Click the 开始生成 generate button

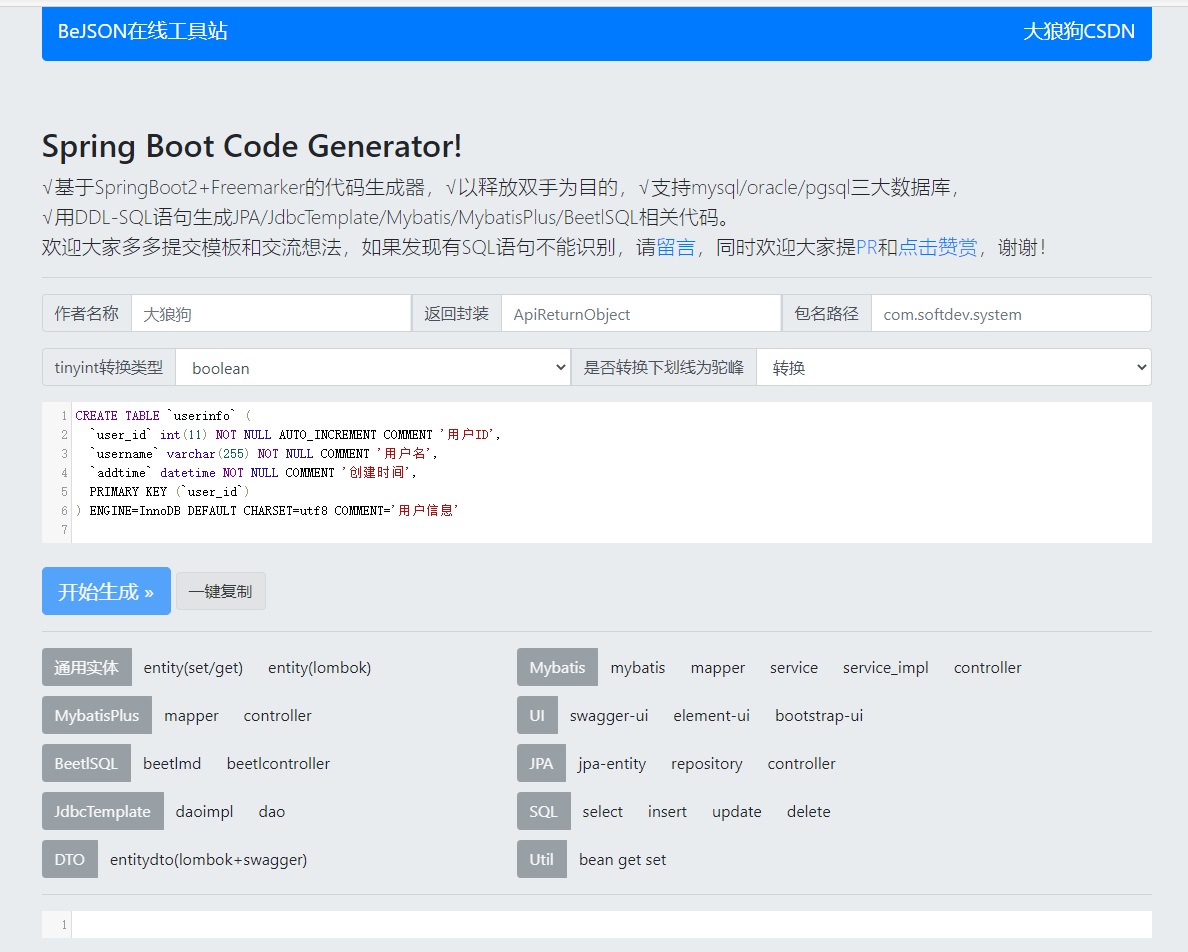coord(106,591)
